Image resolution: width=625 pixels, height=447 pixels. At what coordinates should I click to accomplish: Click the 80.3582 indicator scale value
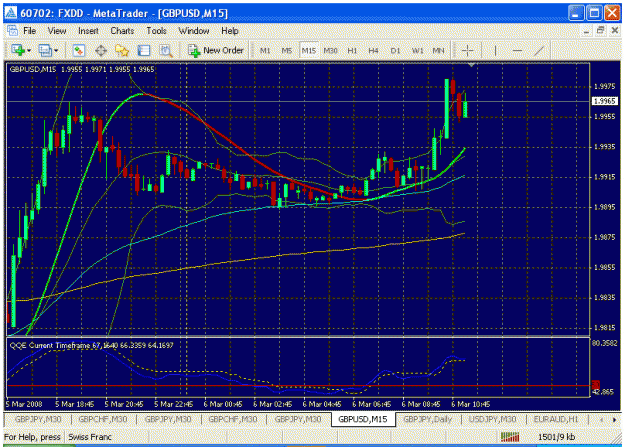[607, 343]
